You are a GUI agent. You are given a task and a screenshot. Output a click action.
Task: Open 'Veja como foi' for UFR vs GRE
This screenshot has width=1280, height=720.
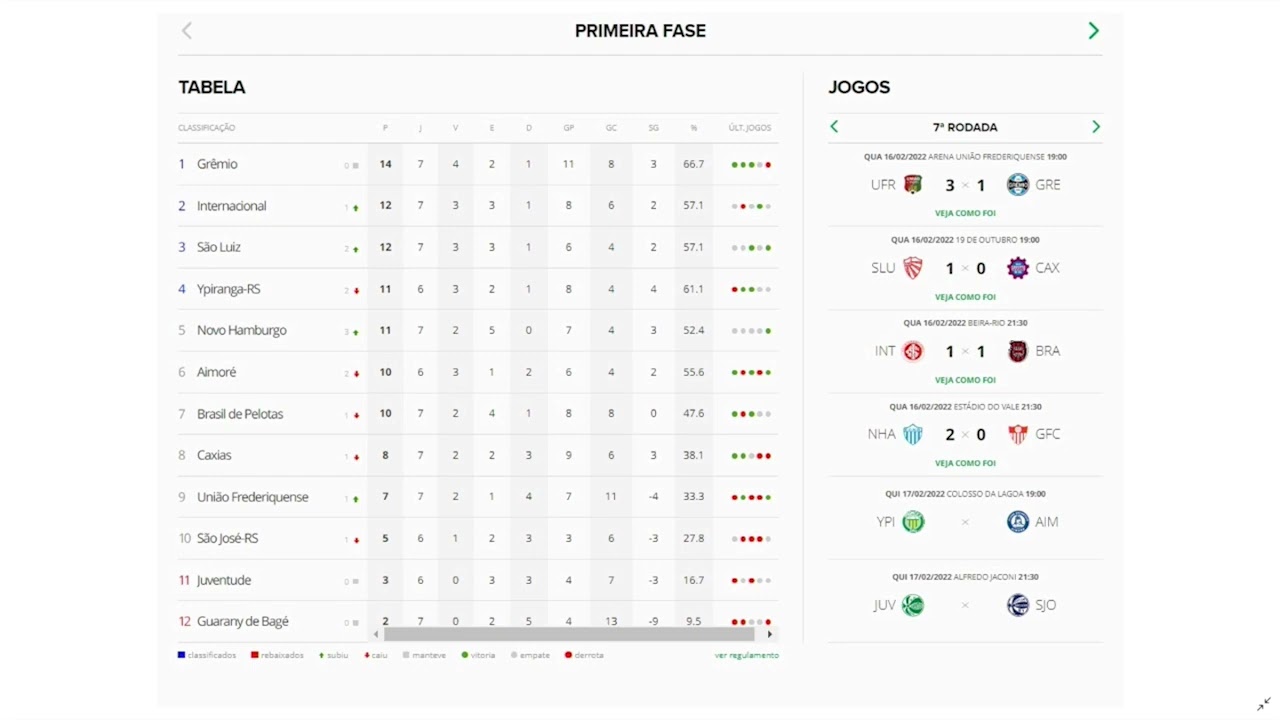point(965,213)
